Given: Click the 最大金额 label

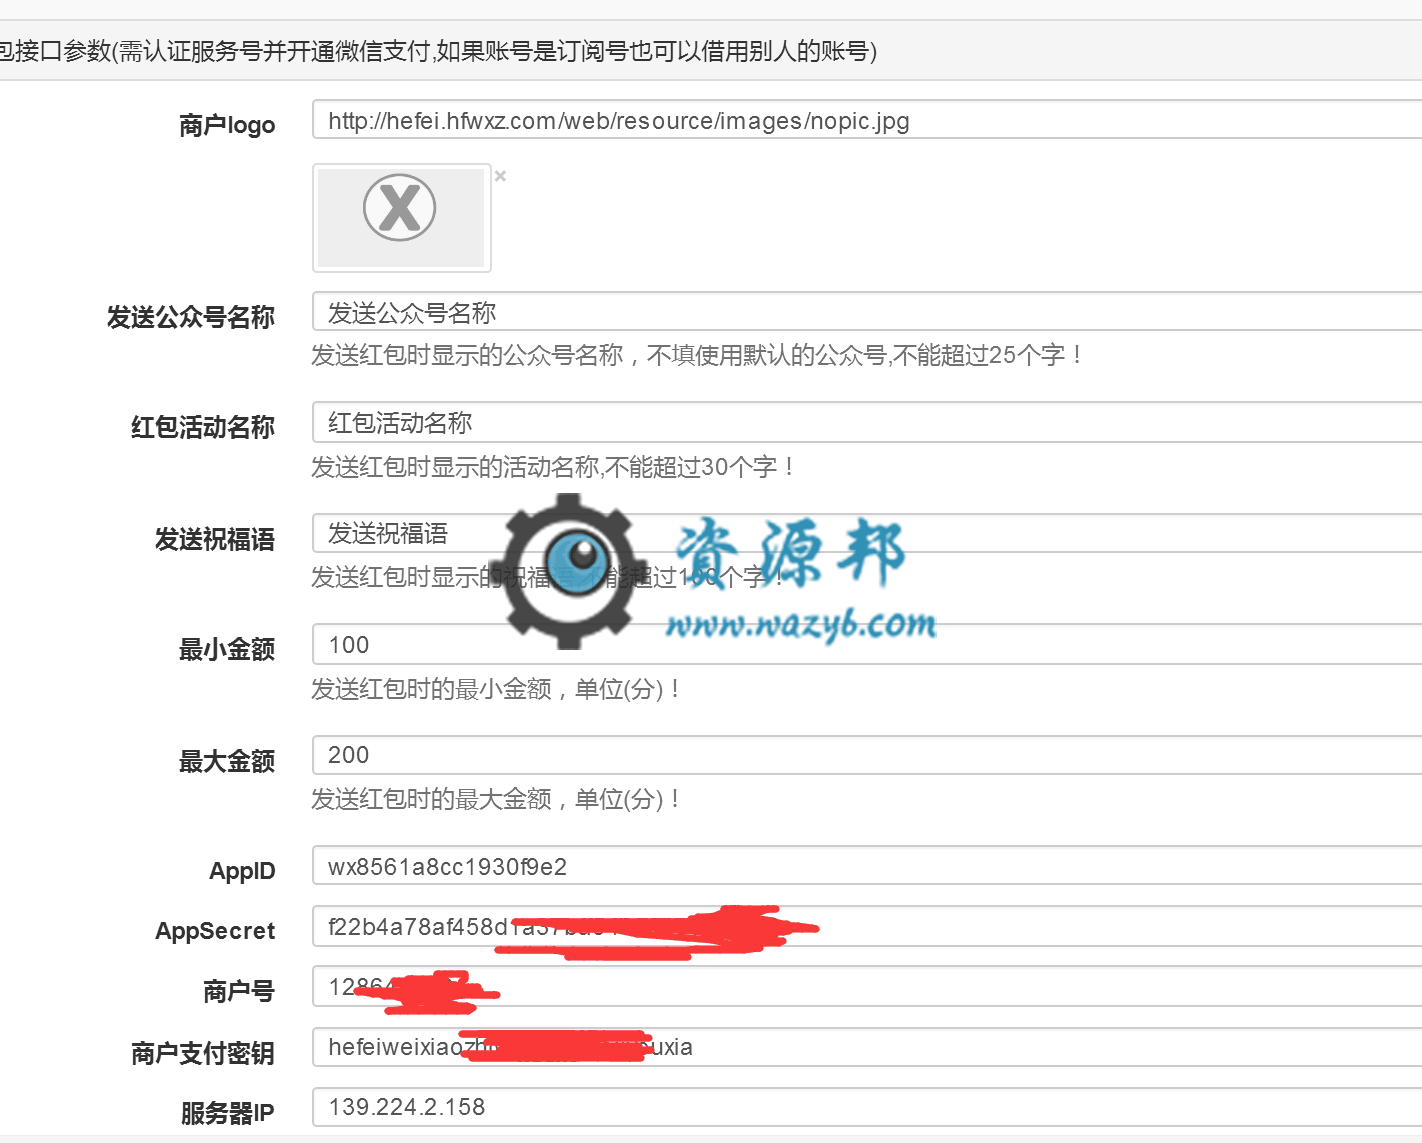Looking at the screenshot, I should (x=227, y=761).
